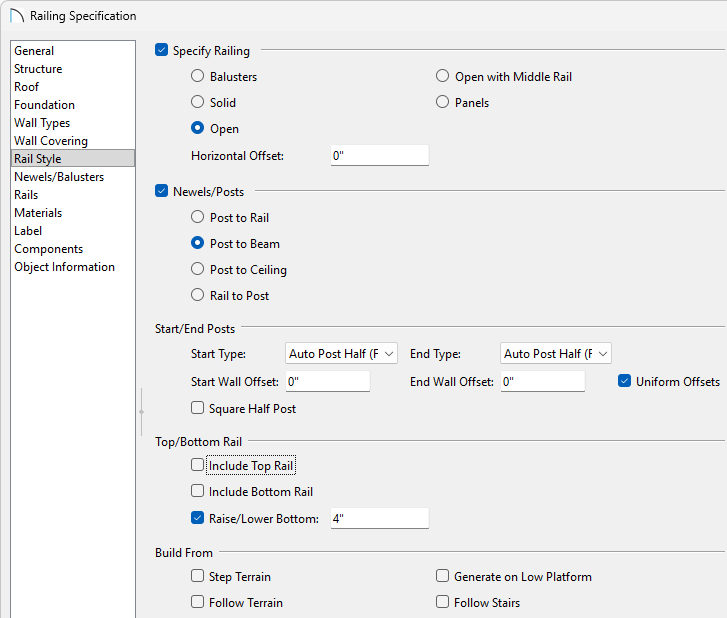This screenshot has width=727, height=618.
Task: Open the Start Type dropdown
Action: (x=341, y=354)
